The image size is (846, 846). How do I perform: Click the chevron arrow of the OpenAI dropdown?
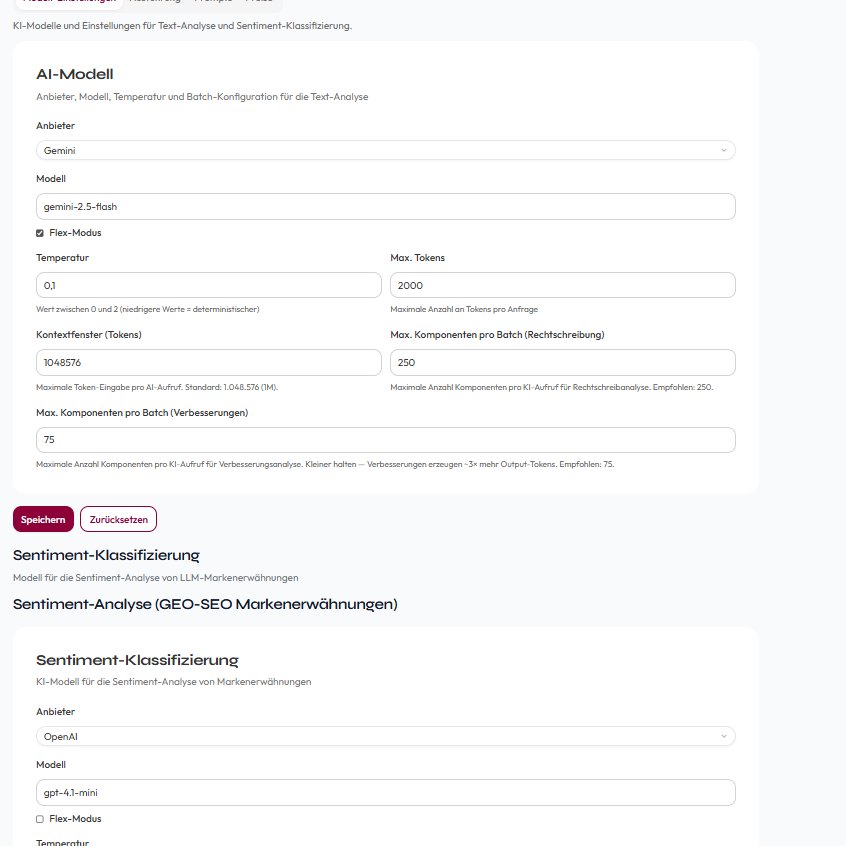click(724, 736)
